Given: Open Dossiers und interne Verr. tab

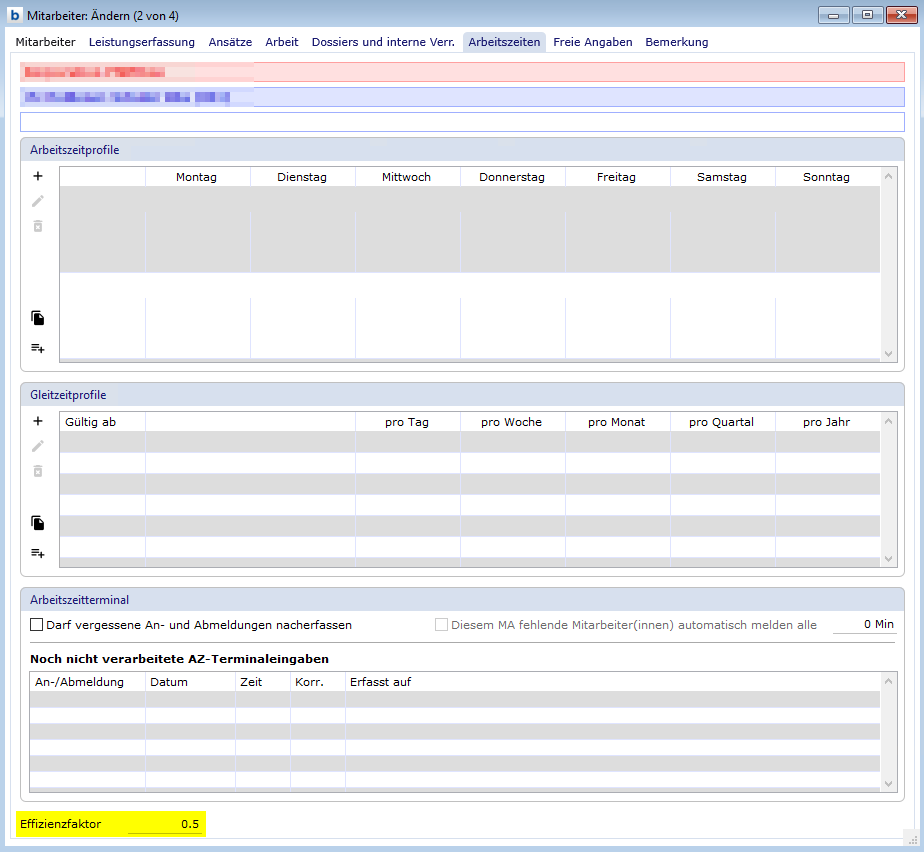Looking at the screenshot, I should (x=383, y=42).
